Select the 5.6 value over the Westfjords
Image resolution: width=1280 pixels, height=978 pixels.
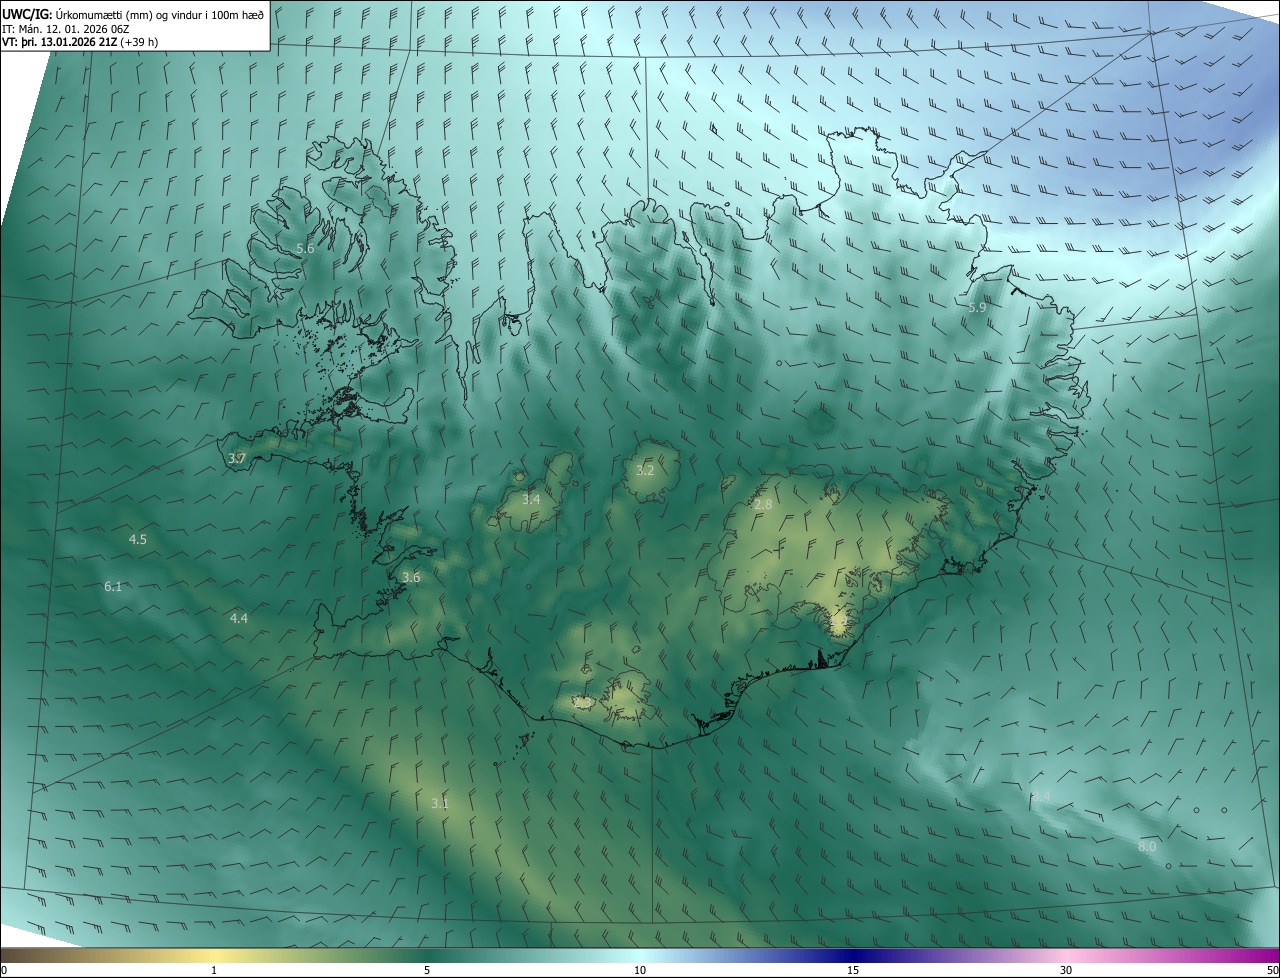click(305, 248)
